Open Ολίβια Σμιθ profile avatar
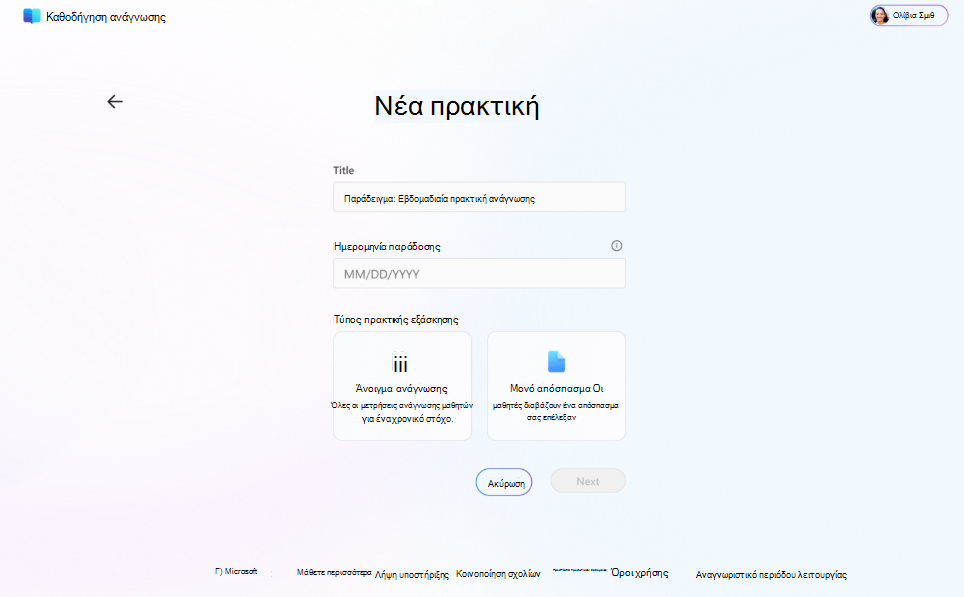 (x=880, y=15)
